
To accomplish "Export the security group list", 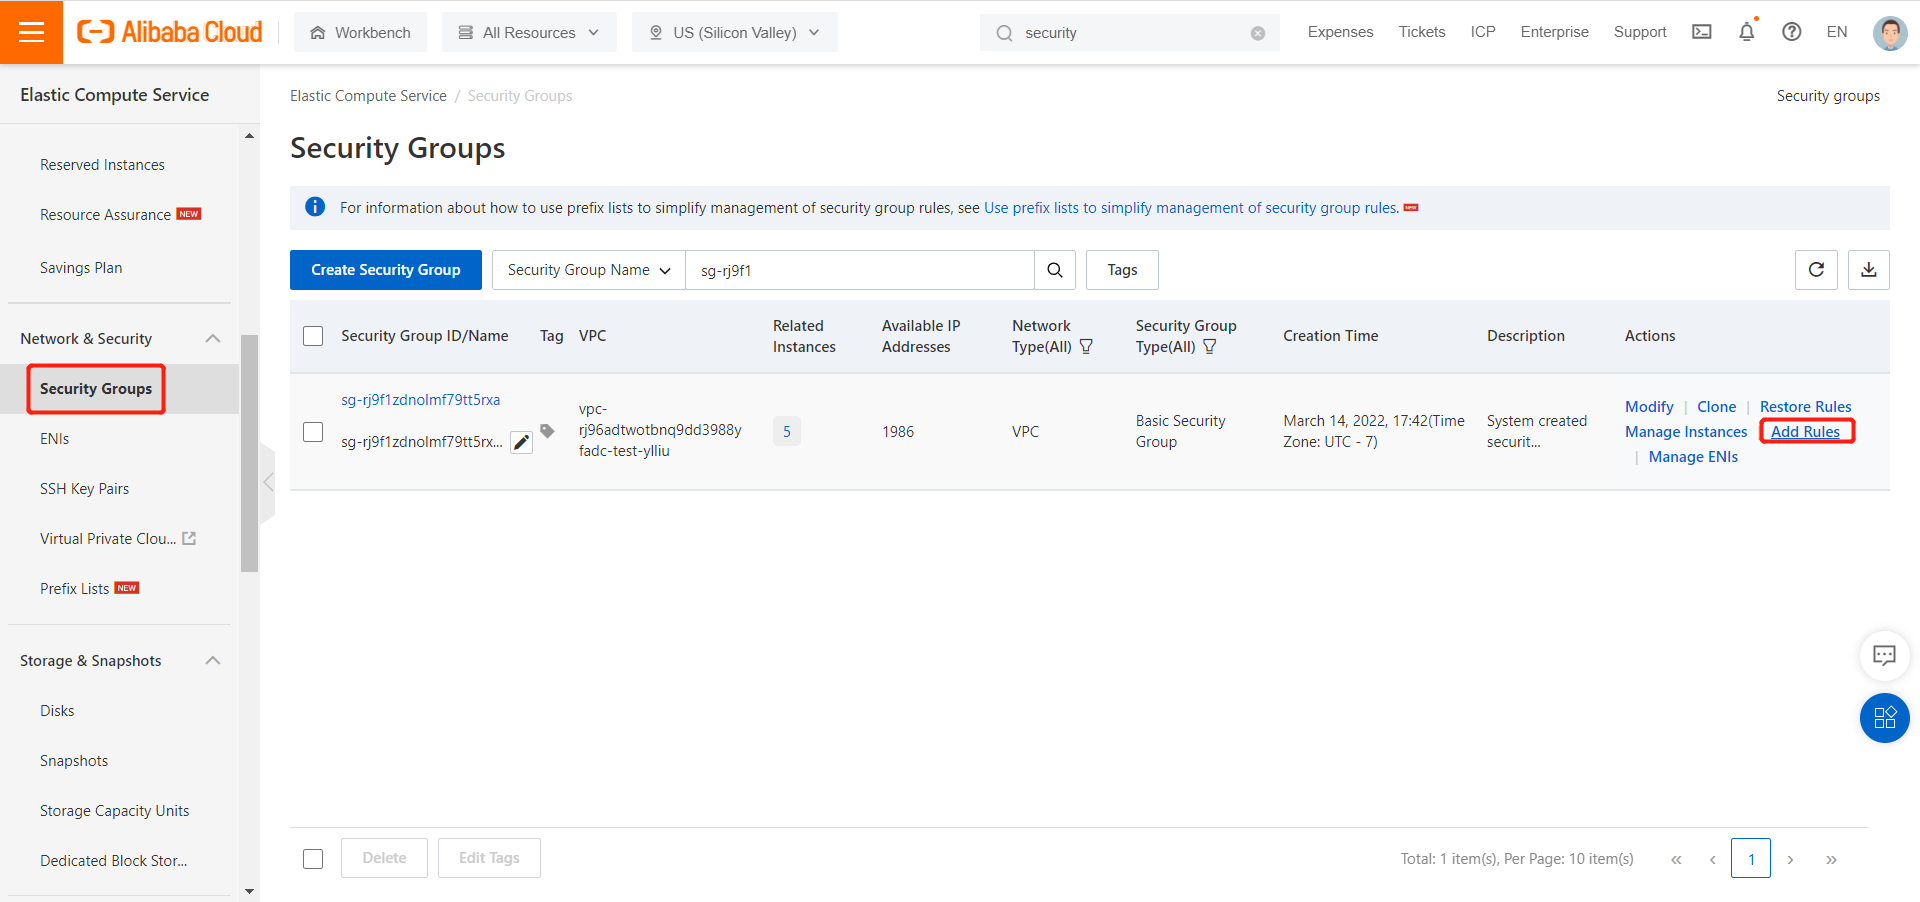I will pos(1867,269).
